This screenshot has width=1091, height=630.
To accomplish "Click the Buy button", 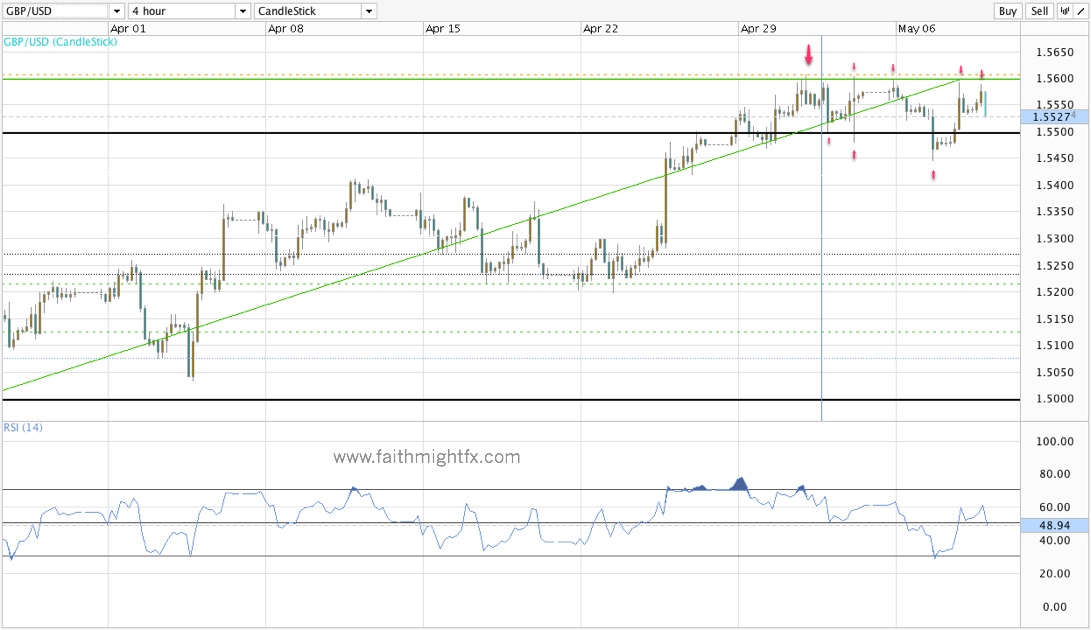I will (1008, 11).
